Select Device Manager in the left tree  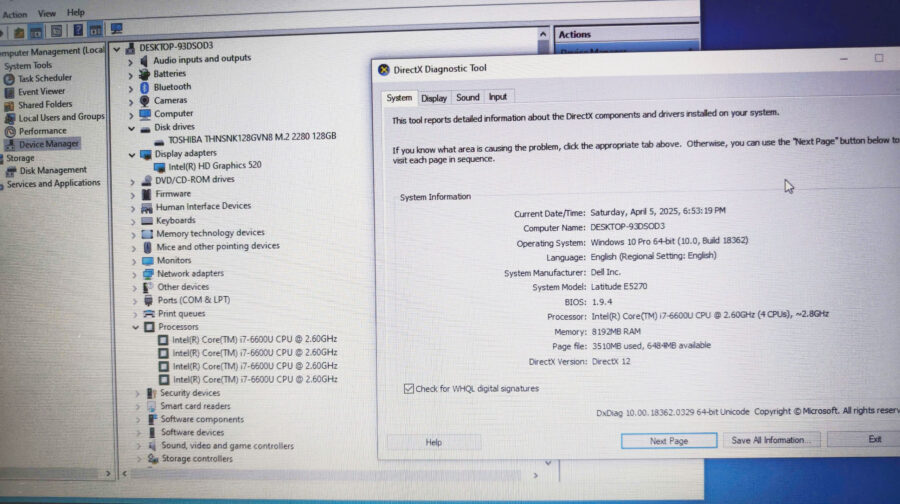48,144
